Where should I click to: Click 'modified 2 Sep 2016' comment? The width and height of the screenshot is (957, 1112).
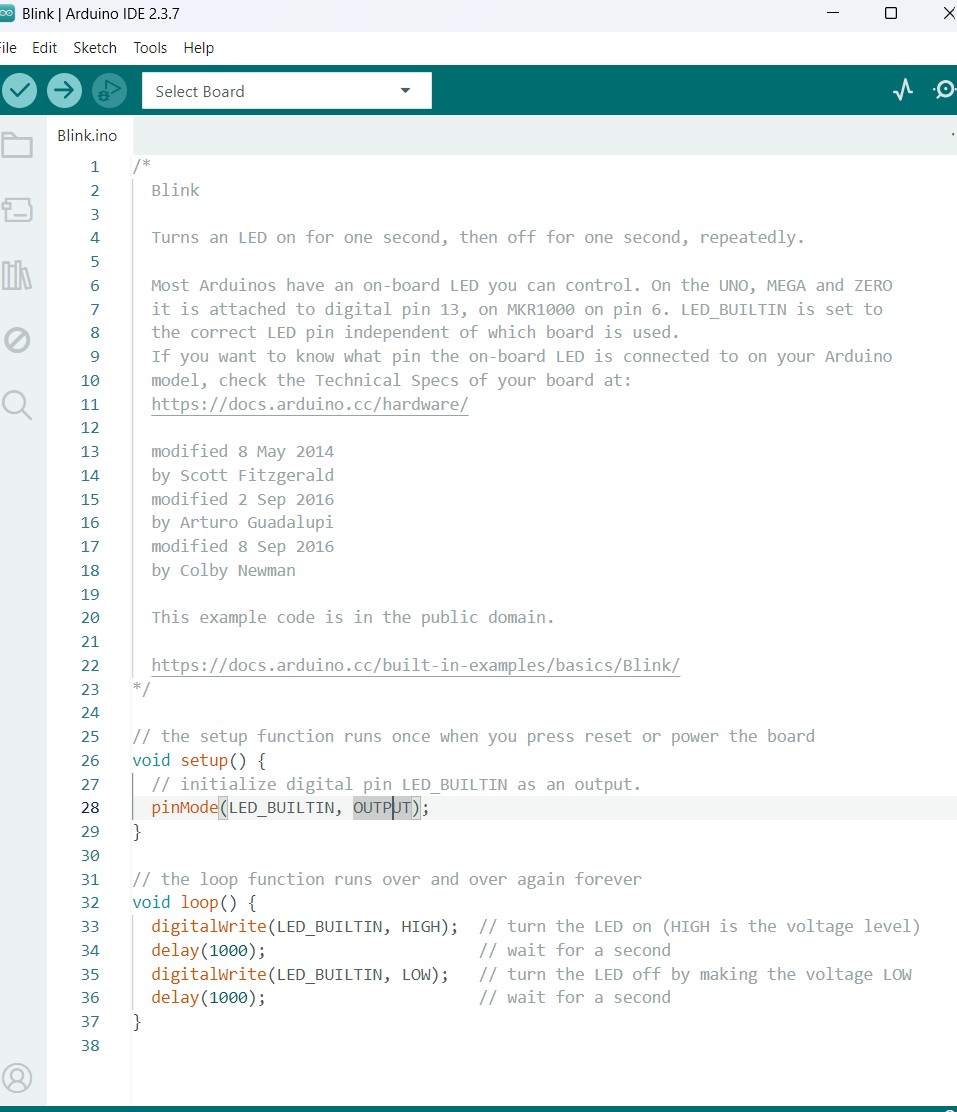(242, 499)
